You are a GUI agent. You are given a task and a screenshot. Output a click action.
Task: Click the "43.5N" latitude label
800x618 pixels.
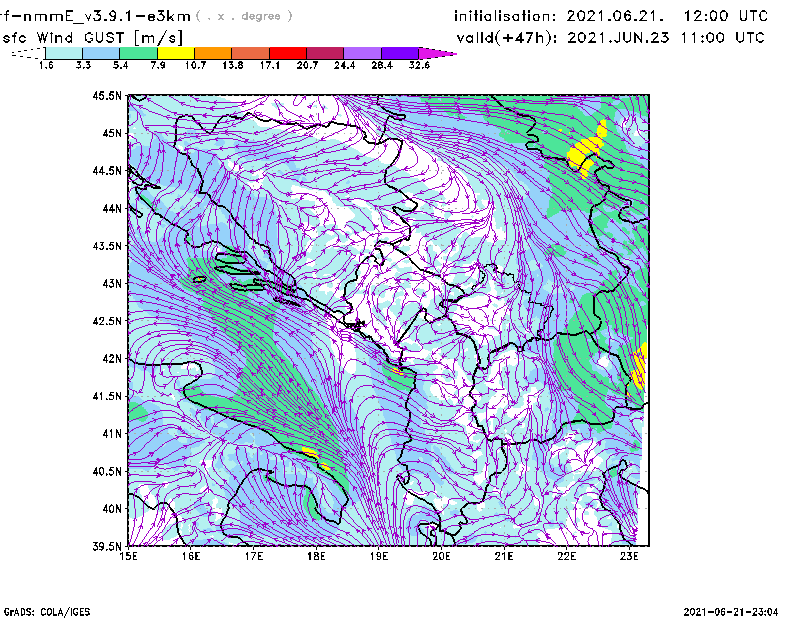click(107, 245)
